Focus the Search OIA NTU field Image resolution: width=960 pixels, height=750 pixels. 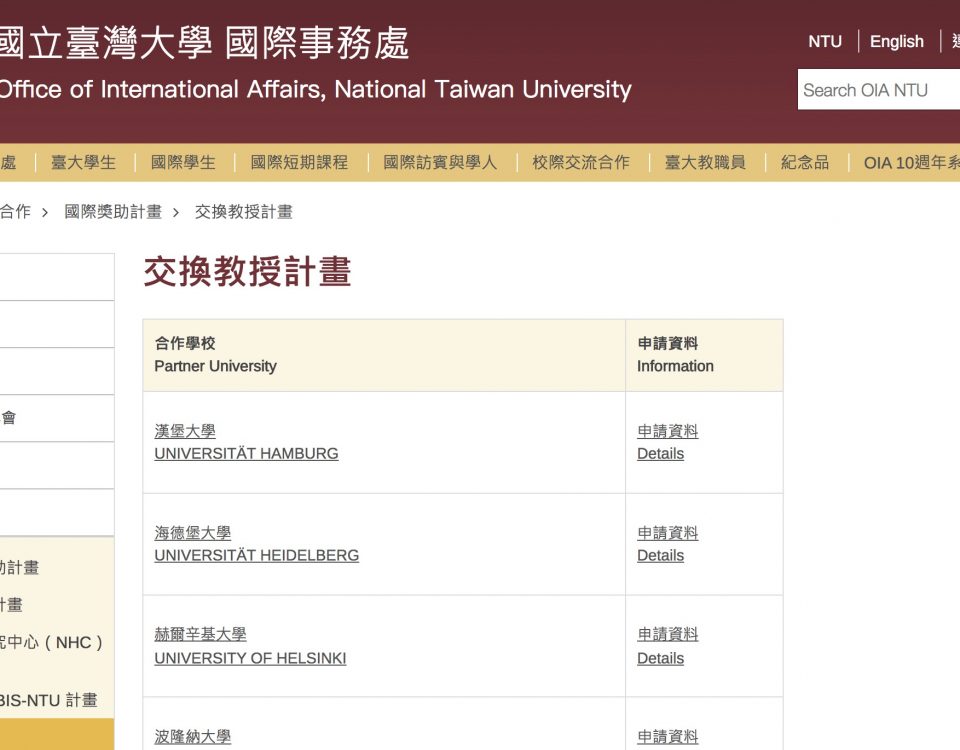[879, 90]
